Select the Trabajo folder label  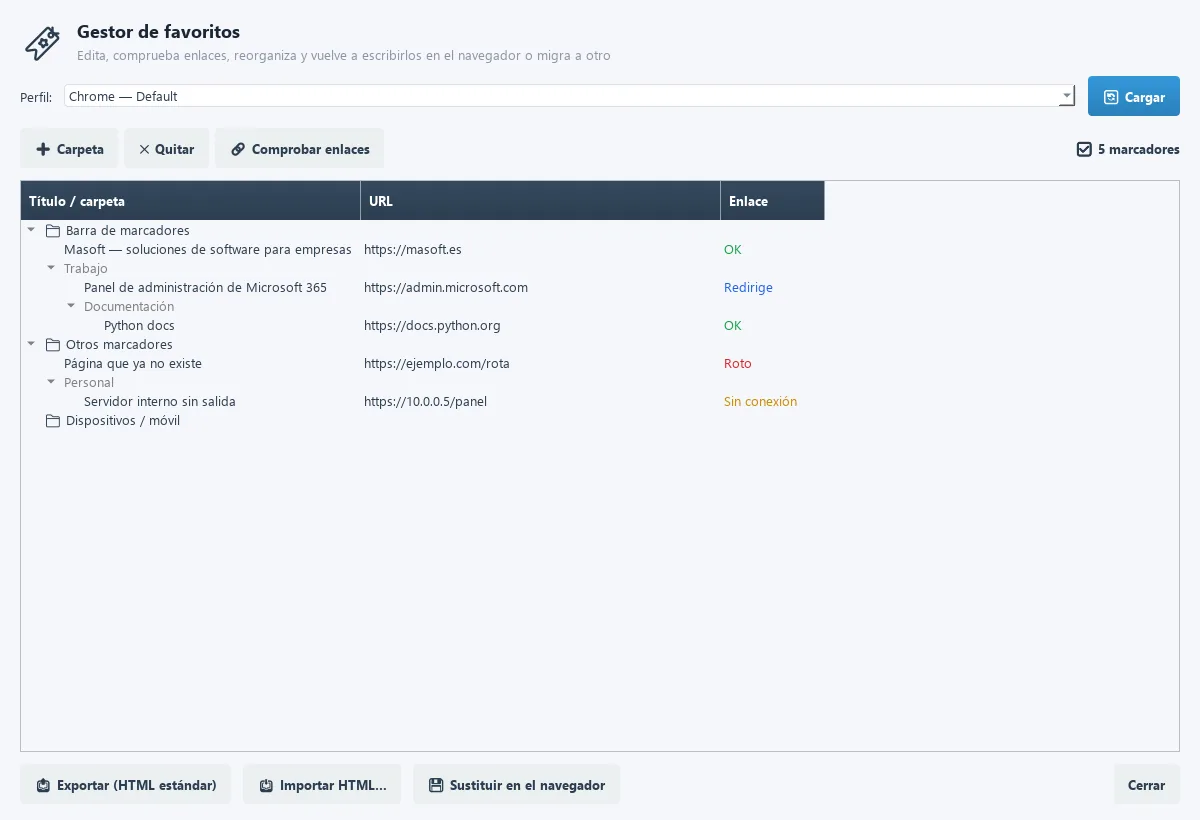[x=86, y=269]
